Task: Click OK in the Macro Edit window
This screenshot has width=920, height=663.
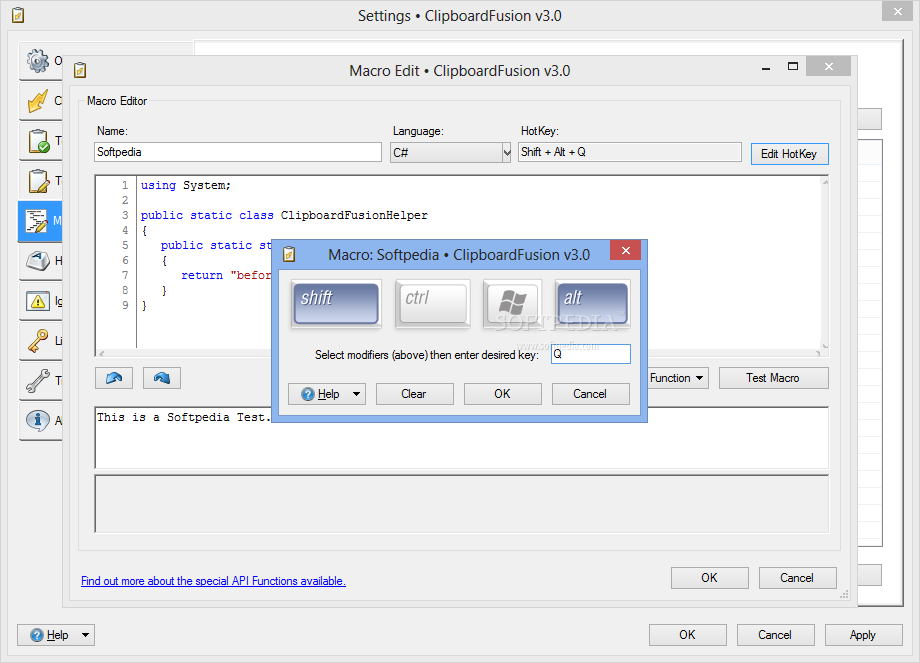Action: point(709,578)
